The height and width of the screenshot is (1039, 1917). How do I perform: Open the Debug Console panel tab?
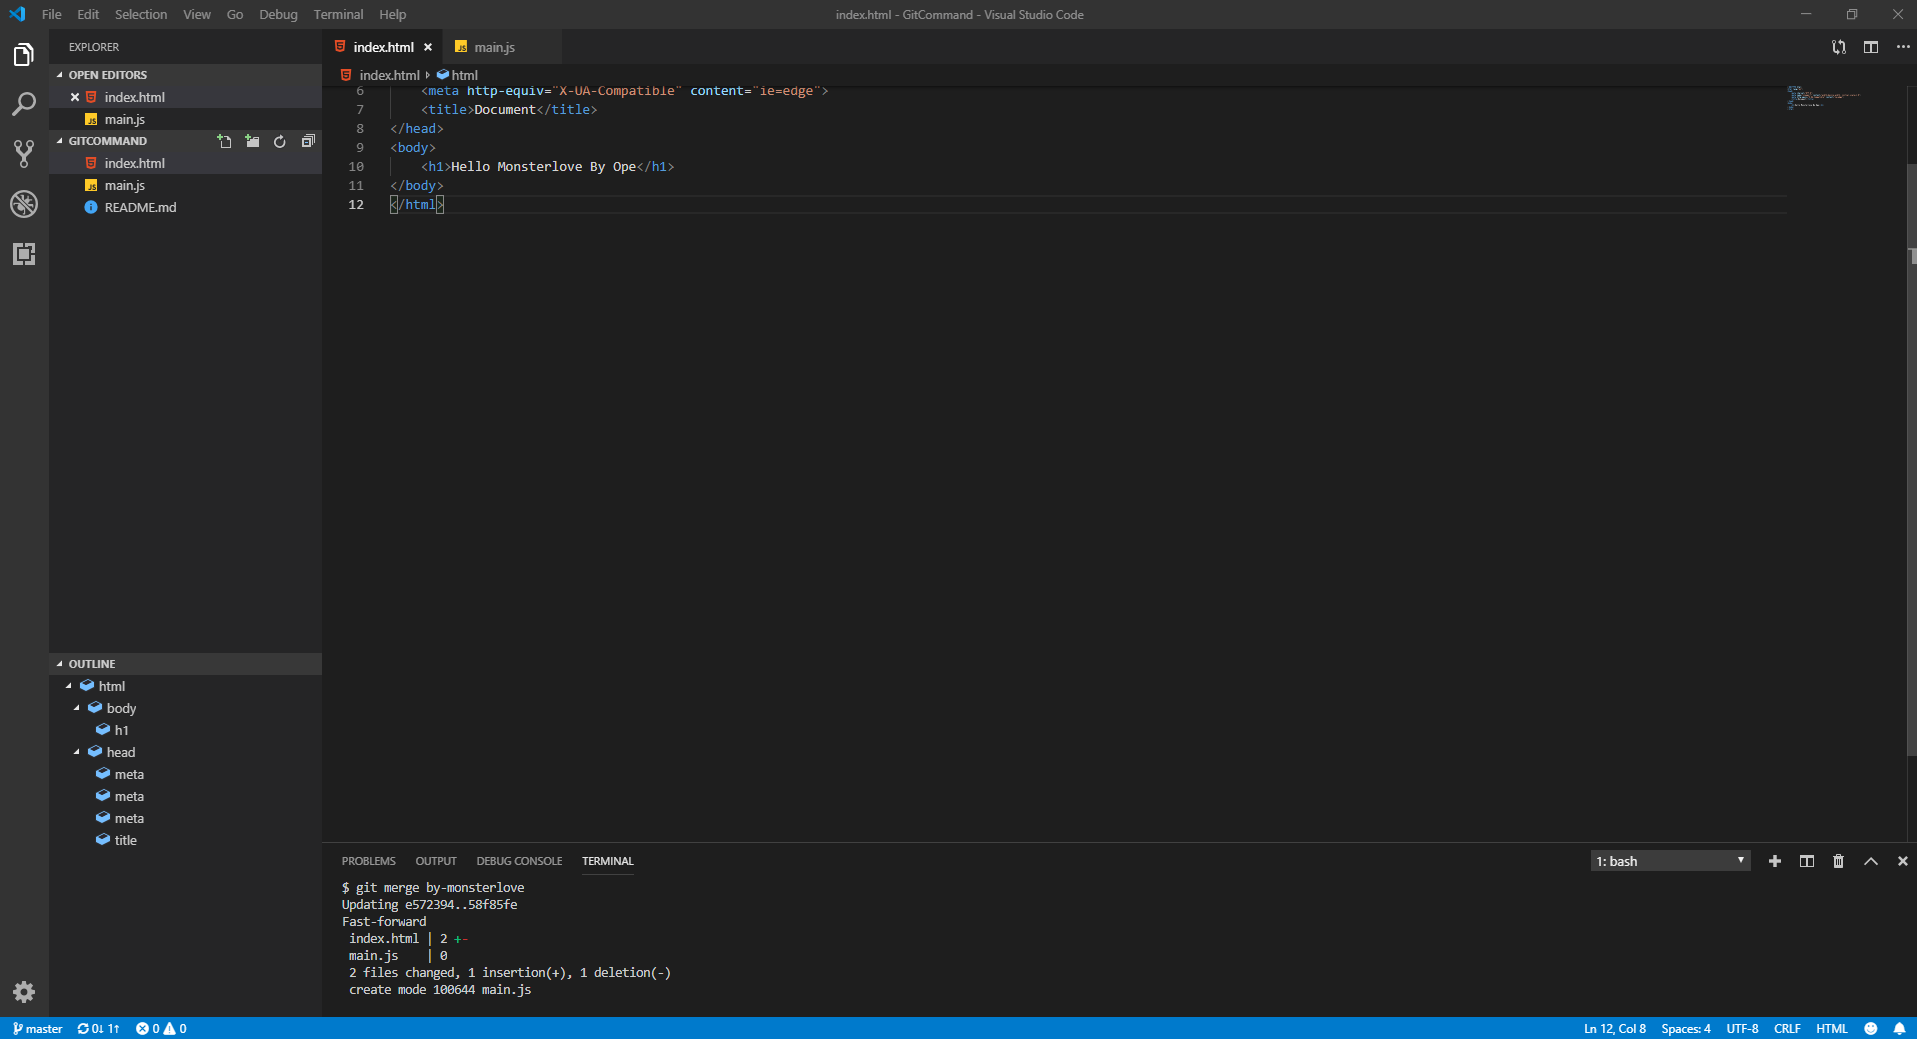tap(519, 861)
